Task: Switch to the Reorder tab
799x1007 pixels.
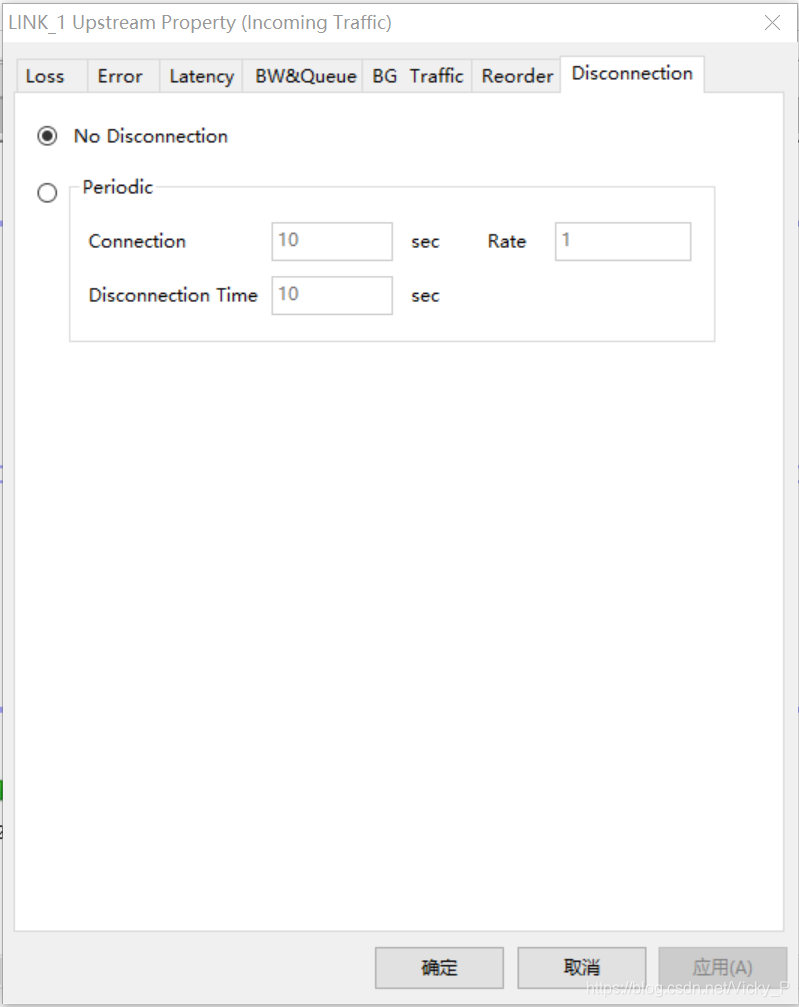Action: coord(516,76)
